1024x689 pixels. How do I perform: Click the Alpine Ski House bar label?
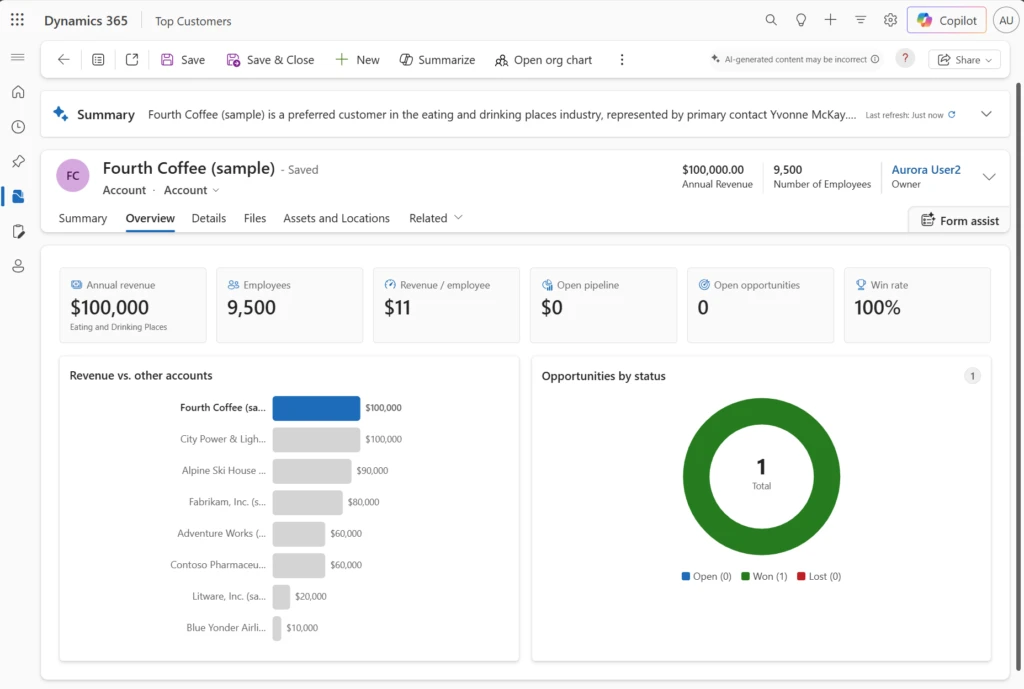point(224,470)
